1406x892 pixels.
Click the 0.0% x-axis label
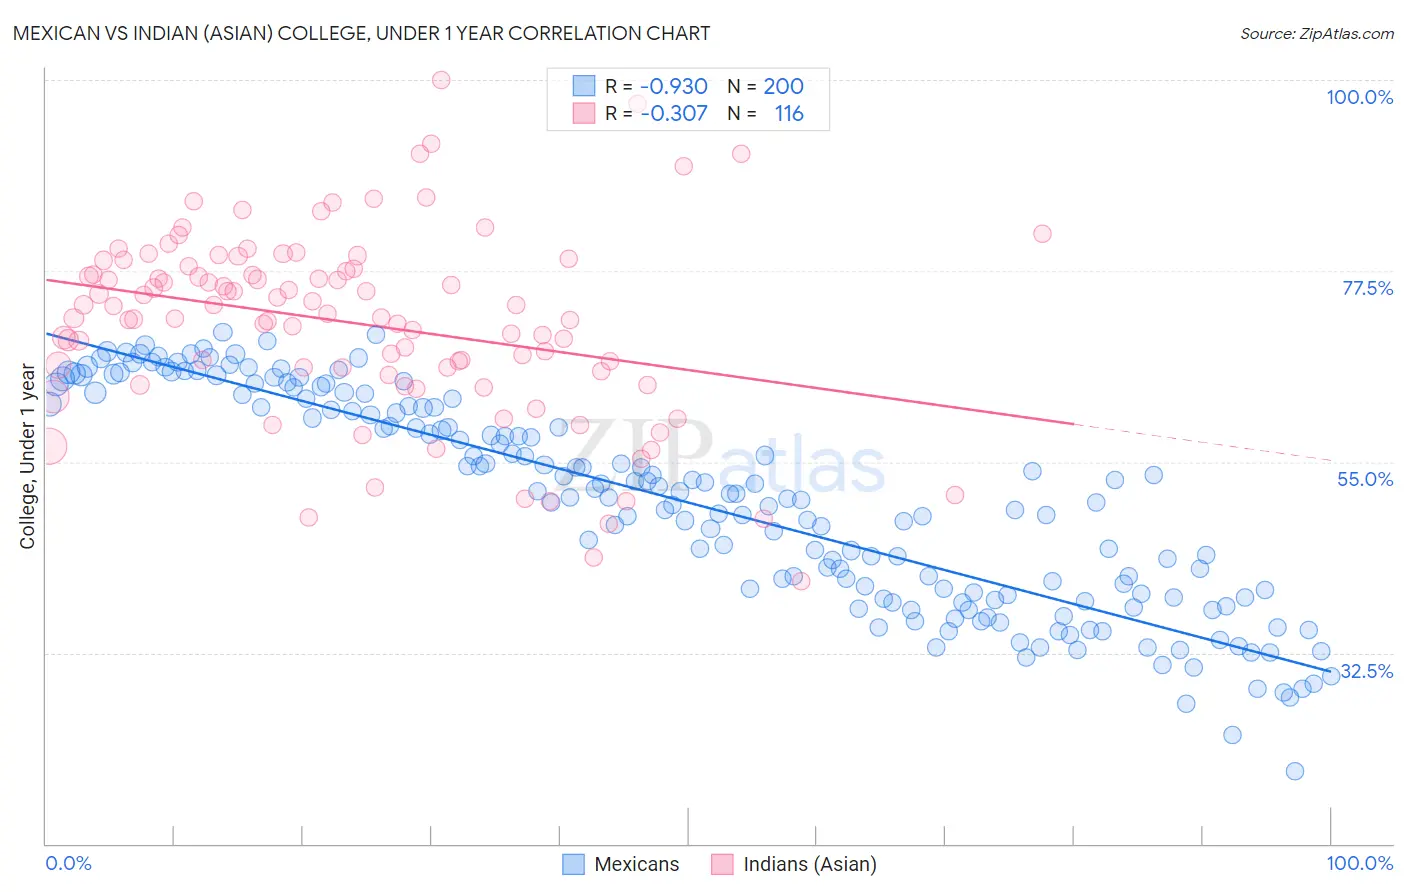68,863
